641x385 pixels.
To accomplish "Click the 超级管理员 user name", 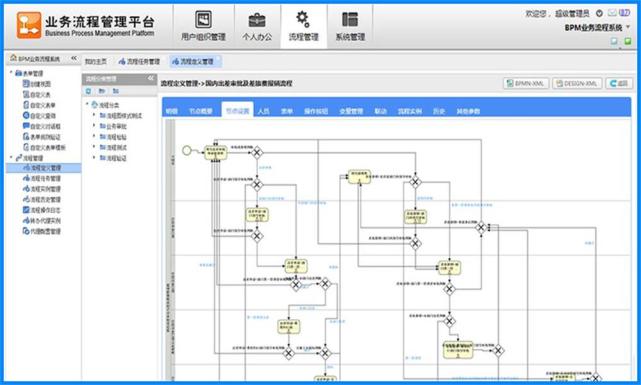I will [572, 14].
